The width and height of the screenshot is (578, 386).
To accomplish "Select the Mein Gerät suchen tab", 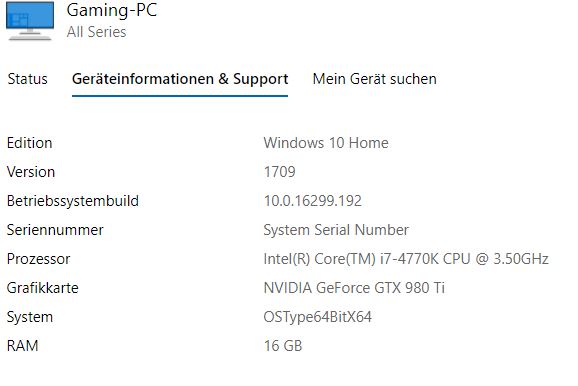I will [x=375, y=79].
